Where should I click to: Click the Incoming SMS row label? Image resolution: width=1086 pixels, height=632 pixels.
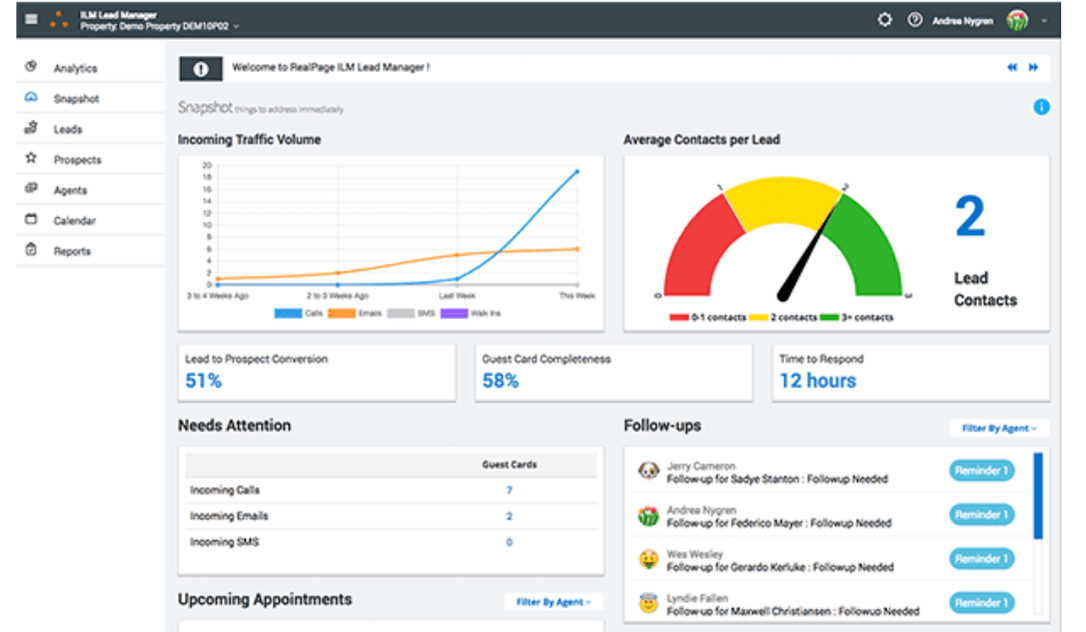[224, 543]
